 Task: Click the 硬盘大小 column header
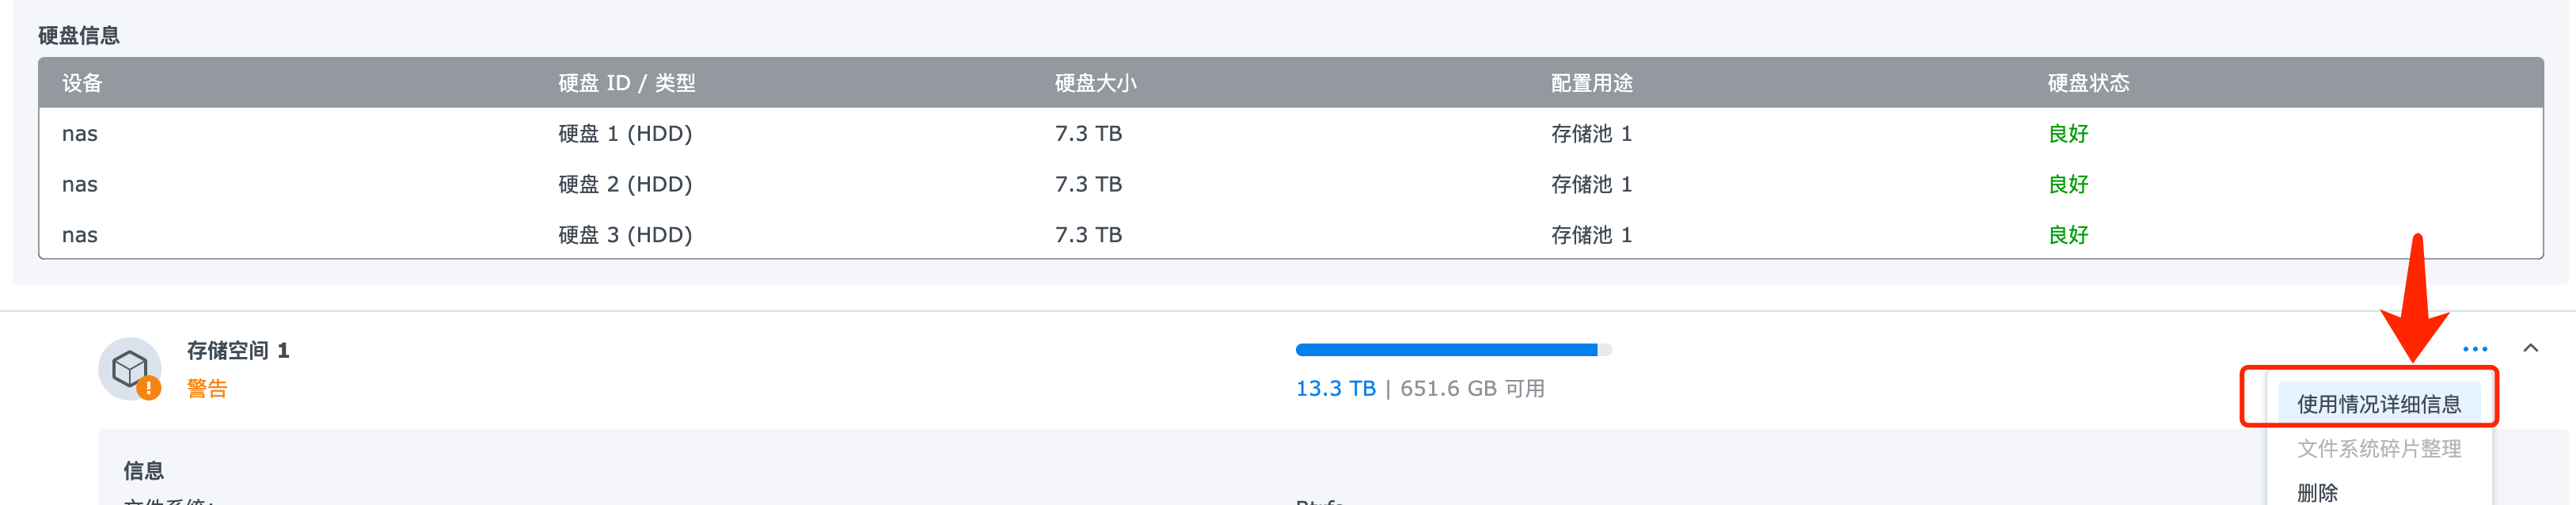coord(1095,83)
